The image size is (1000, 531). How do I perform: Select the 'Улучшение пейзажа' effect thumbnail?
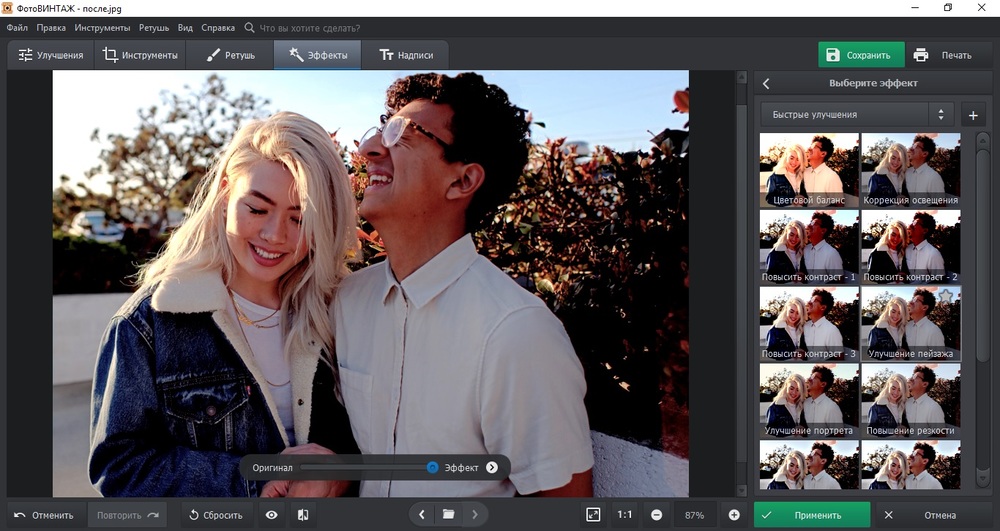click(911, 324)
